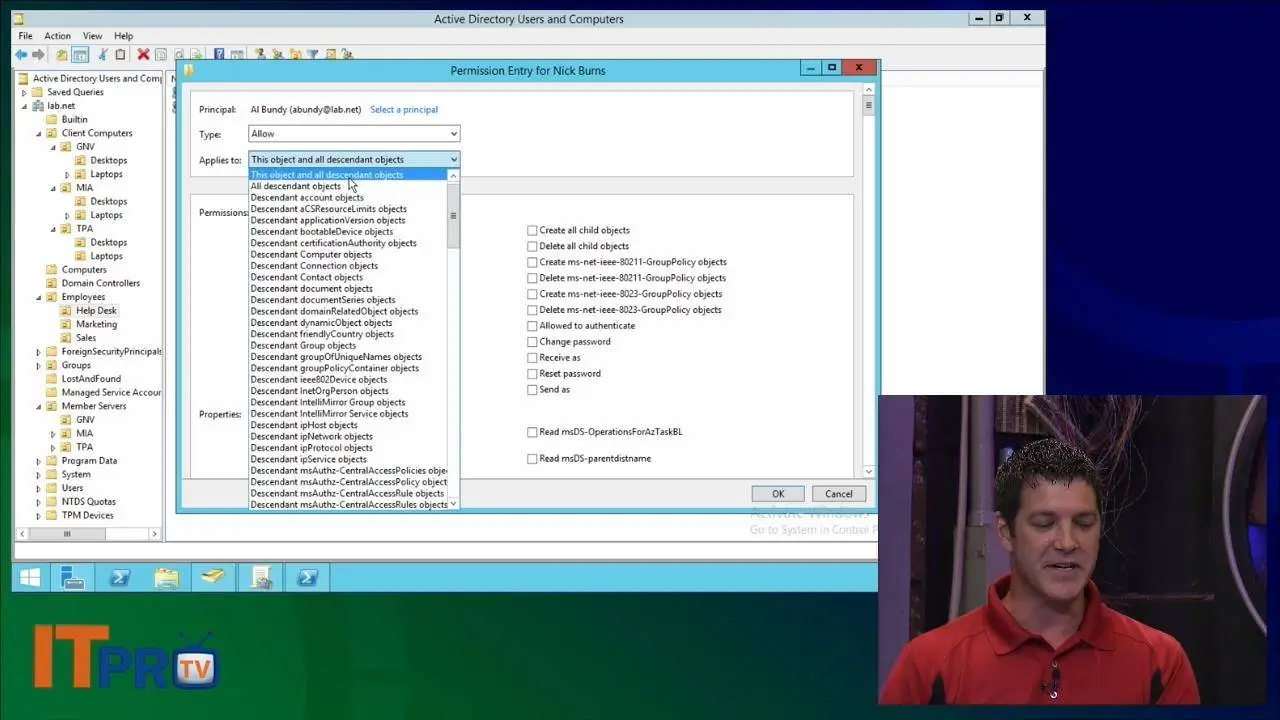
Task: Click the lab.net domain icon in tree
Action: pyautogui.click(x=38, y=105)
